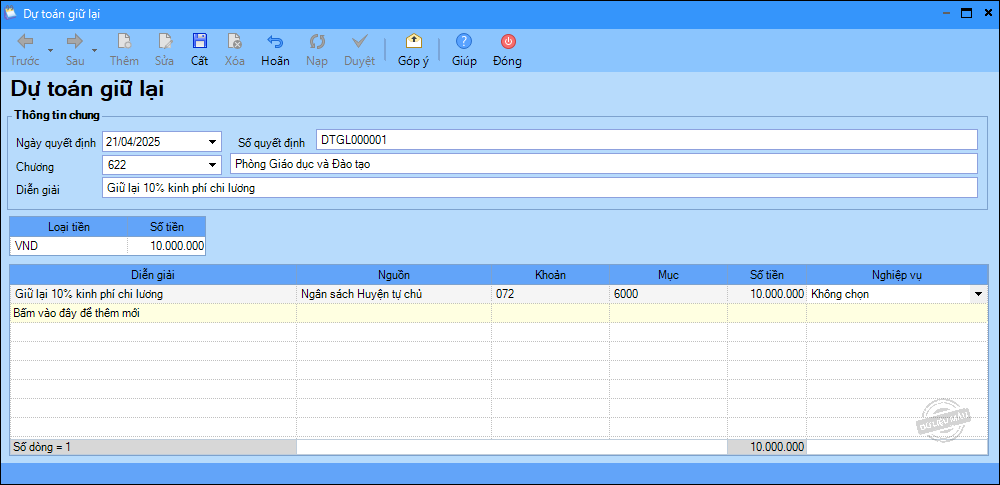Select grid row description 'Giữ lại 10% kinh phí chi lương'
Screen dimensions: 1000x485
coord(154,294)
